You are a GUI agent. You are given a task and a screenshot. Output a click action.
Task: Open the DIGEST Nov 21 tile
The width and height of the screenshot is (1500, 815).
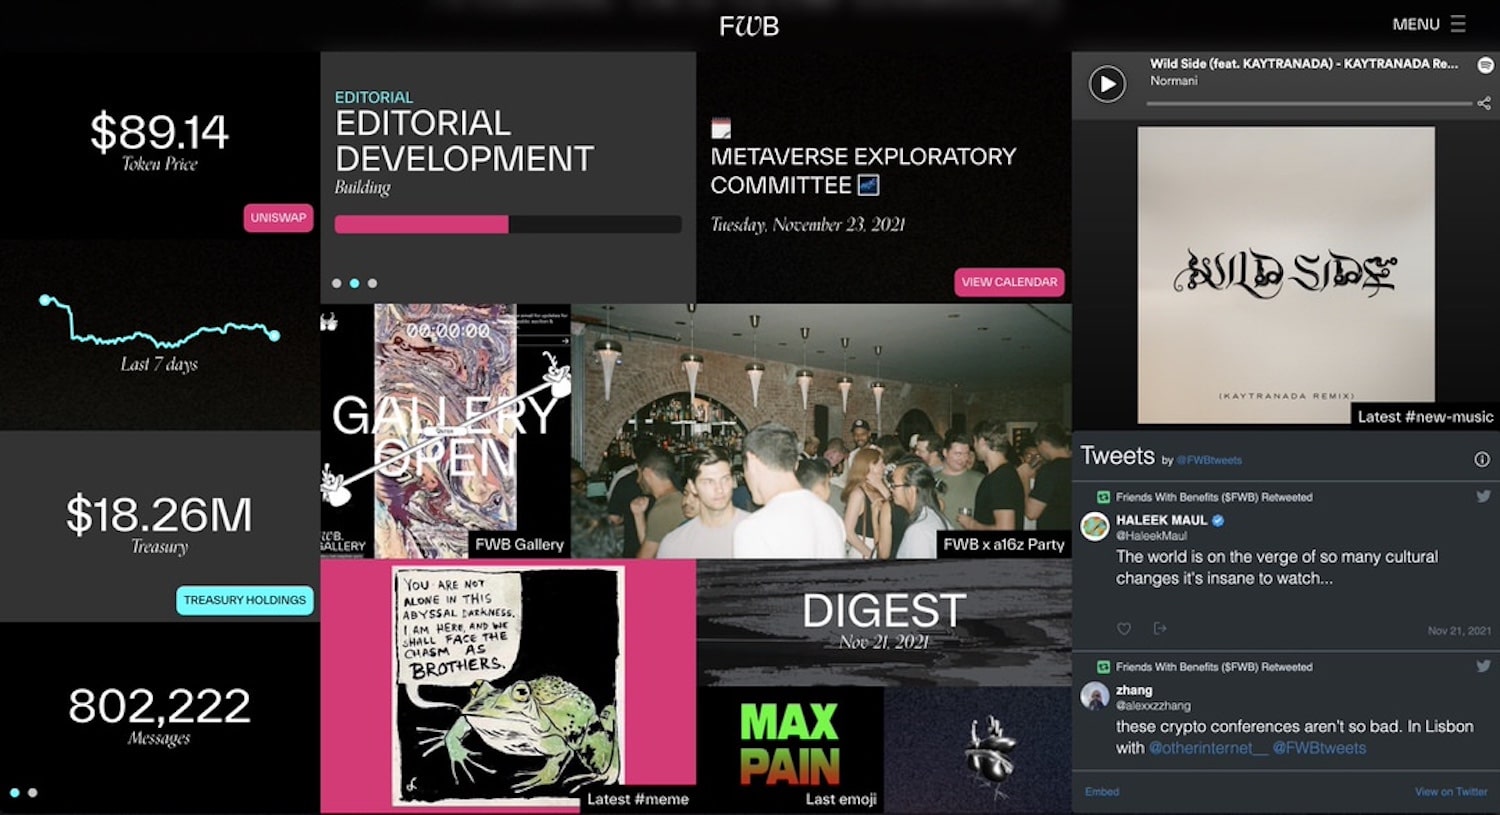(x=884, y=622)
